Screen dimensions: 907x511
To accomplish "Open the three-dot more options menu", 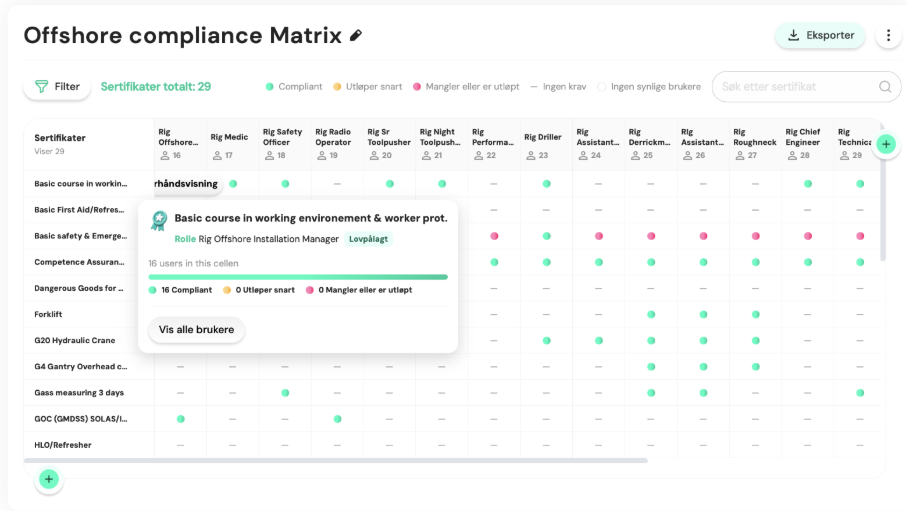I will coord(888,35).
